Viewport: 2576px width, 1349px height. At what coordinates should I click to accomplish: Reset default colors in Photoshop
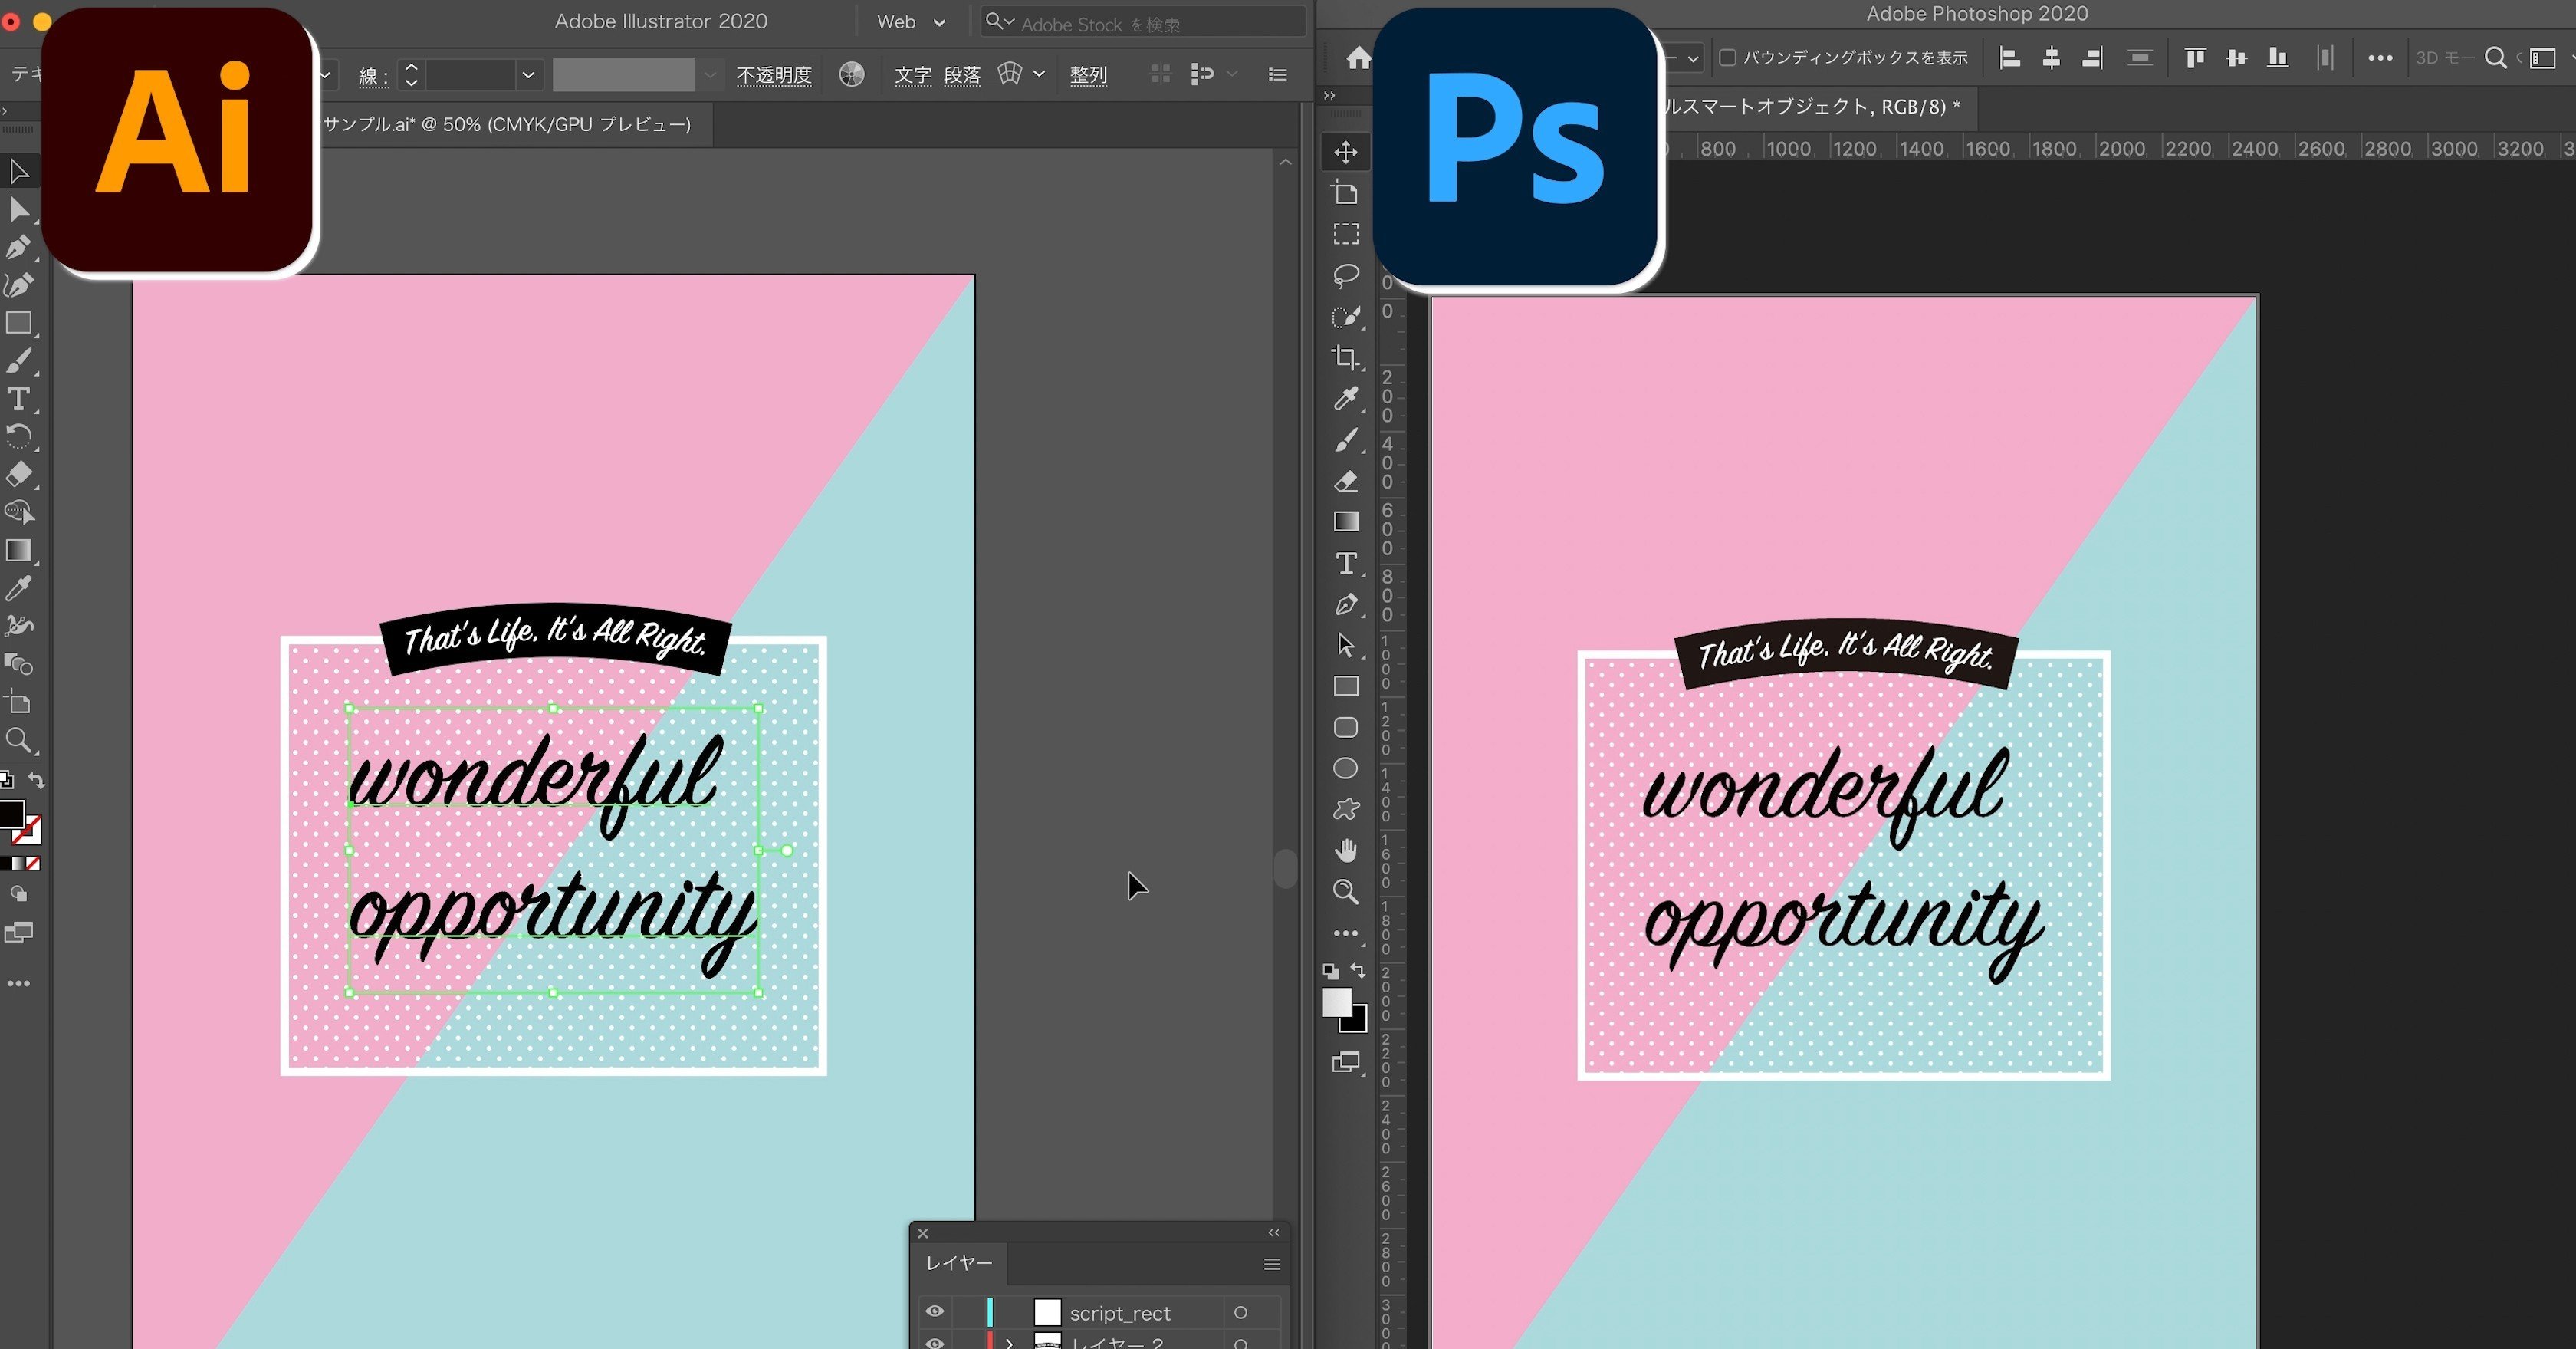(x=1330, y=971)
